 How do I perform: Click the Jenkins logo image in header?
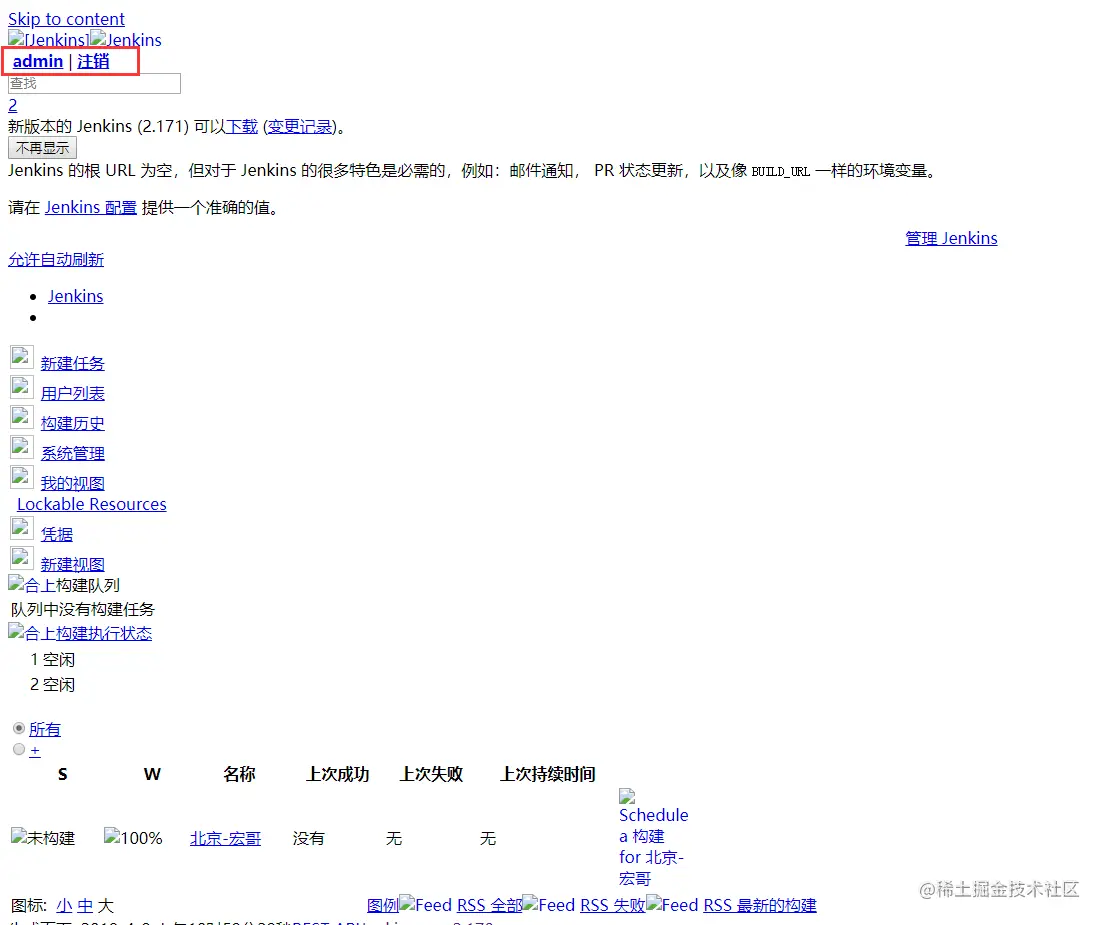pos(49,39)
